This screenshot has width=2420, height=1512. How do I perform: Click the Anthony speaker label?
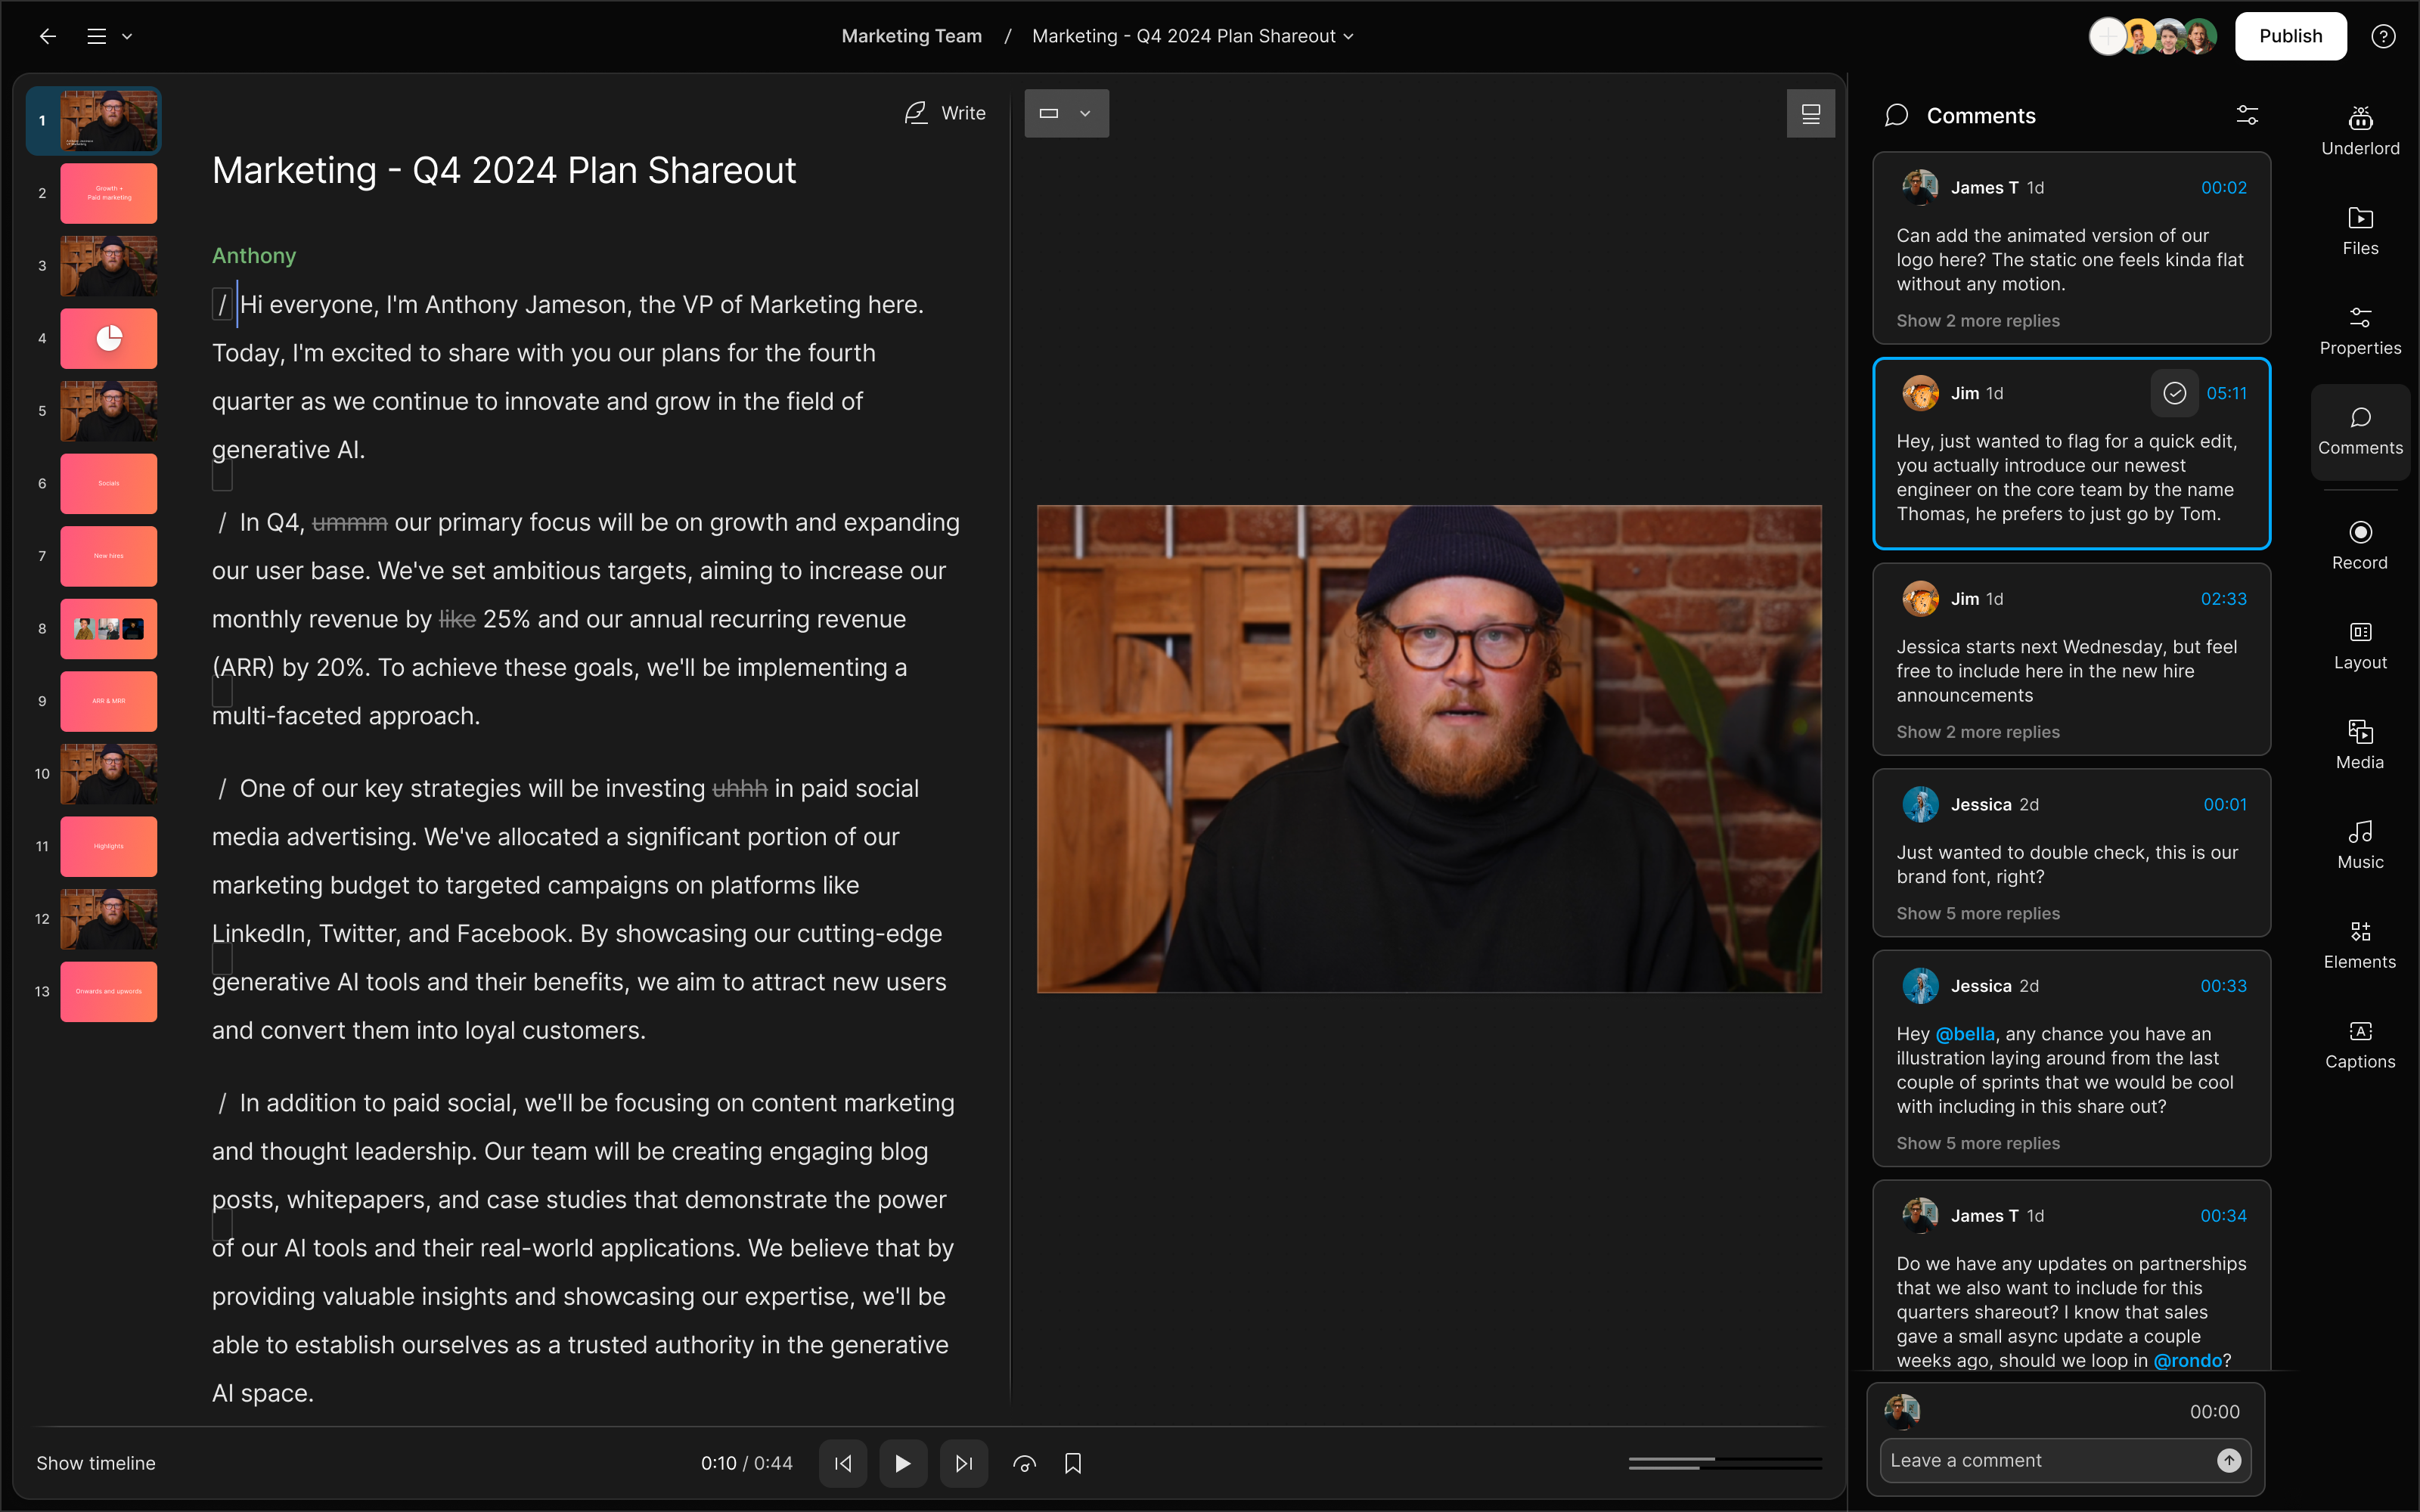(254, 255)
